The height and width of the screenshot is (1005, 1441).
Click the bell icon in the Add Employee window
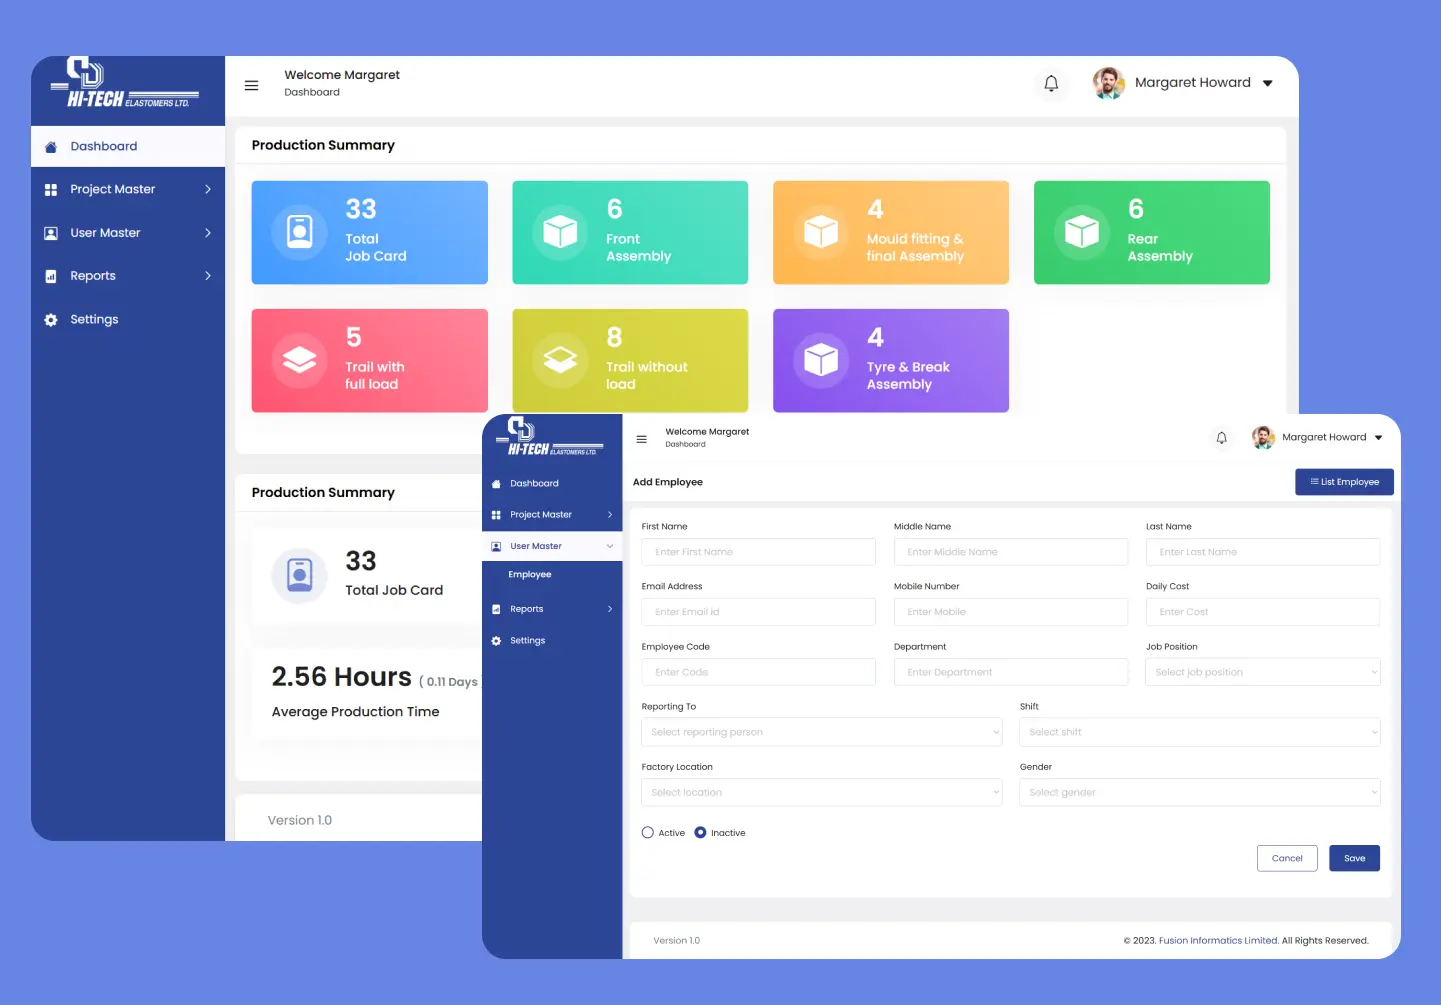pos(1221,438)
